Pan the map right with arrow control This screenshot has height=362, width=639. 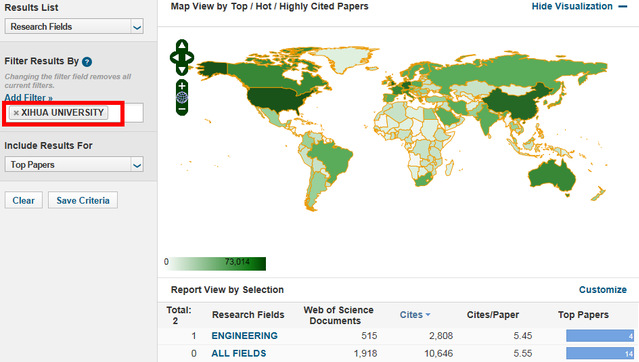(189, 58)
